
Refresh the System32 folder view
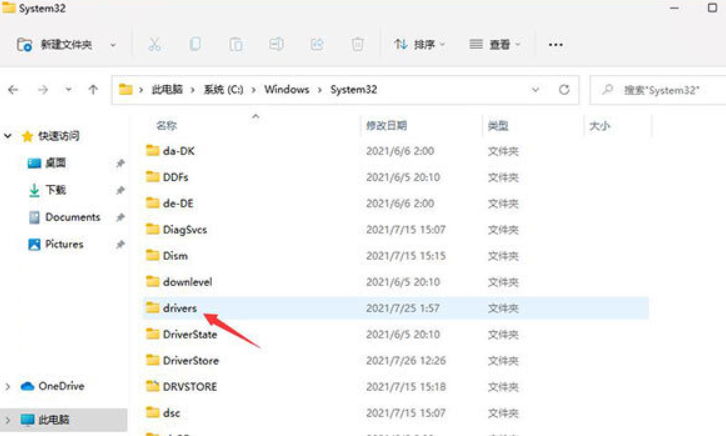click(564, 89)
